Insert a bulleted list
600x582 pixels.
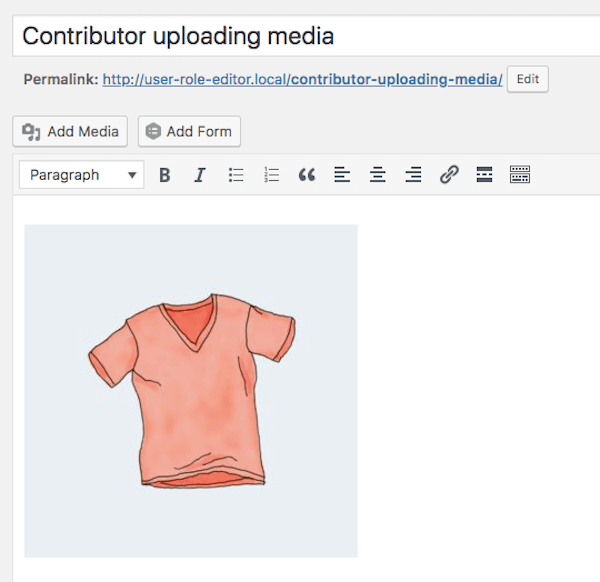[x=236, y=175]
